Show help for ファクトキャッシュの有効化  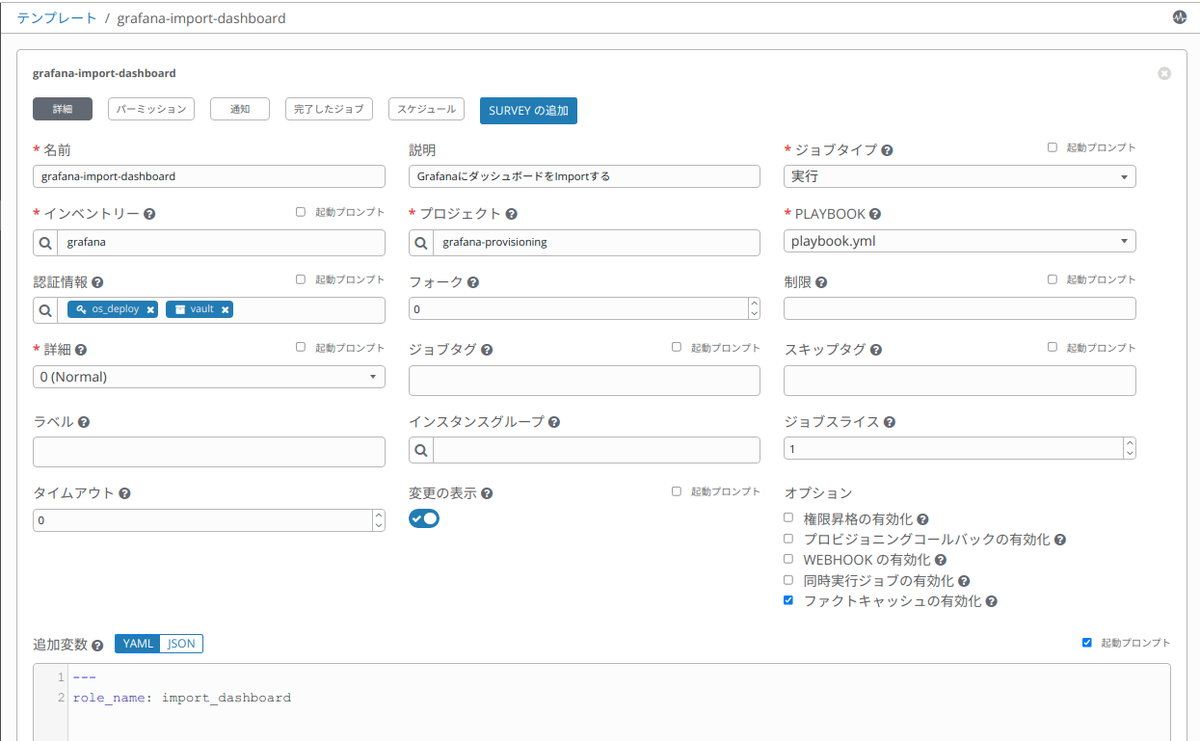pos(992,602)
